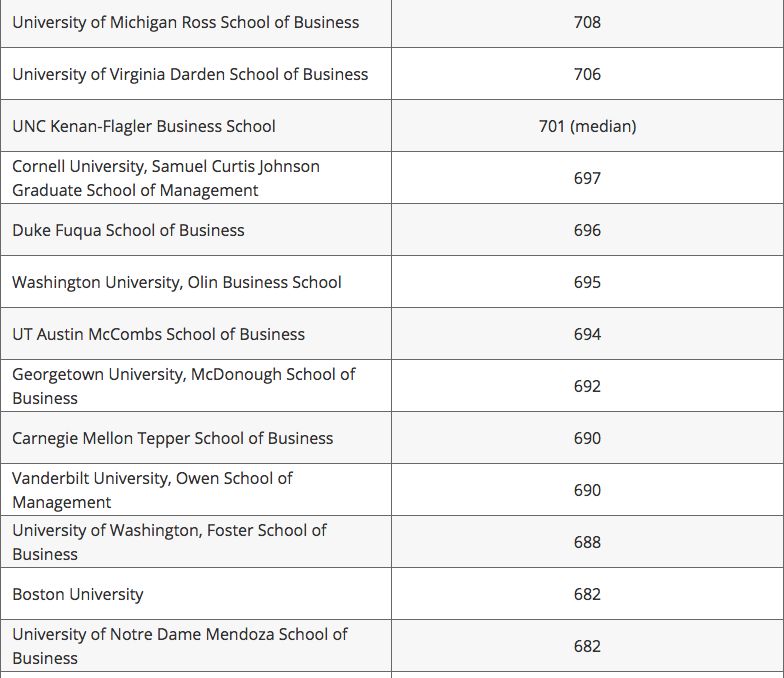
Task: Select UNC Kenan-Flagler Business School row
Action: (392, 126)
